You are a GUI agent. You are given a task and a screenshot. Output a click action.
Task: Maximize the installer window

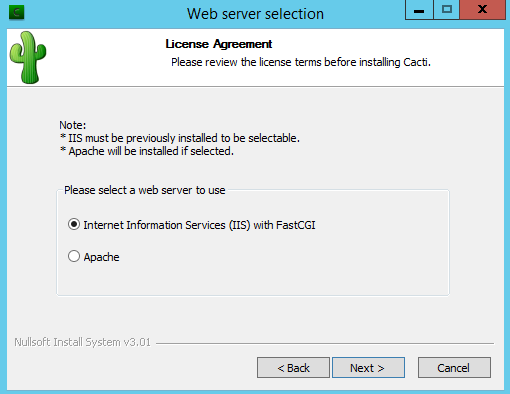pyautogui.click(x=446, y=10)
